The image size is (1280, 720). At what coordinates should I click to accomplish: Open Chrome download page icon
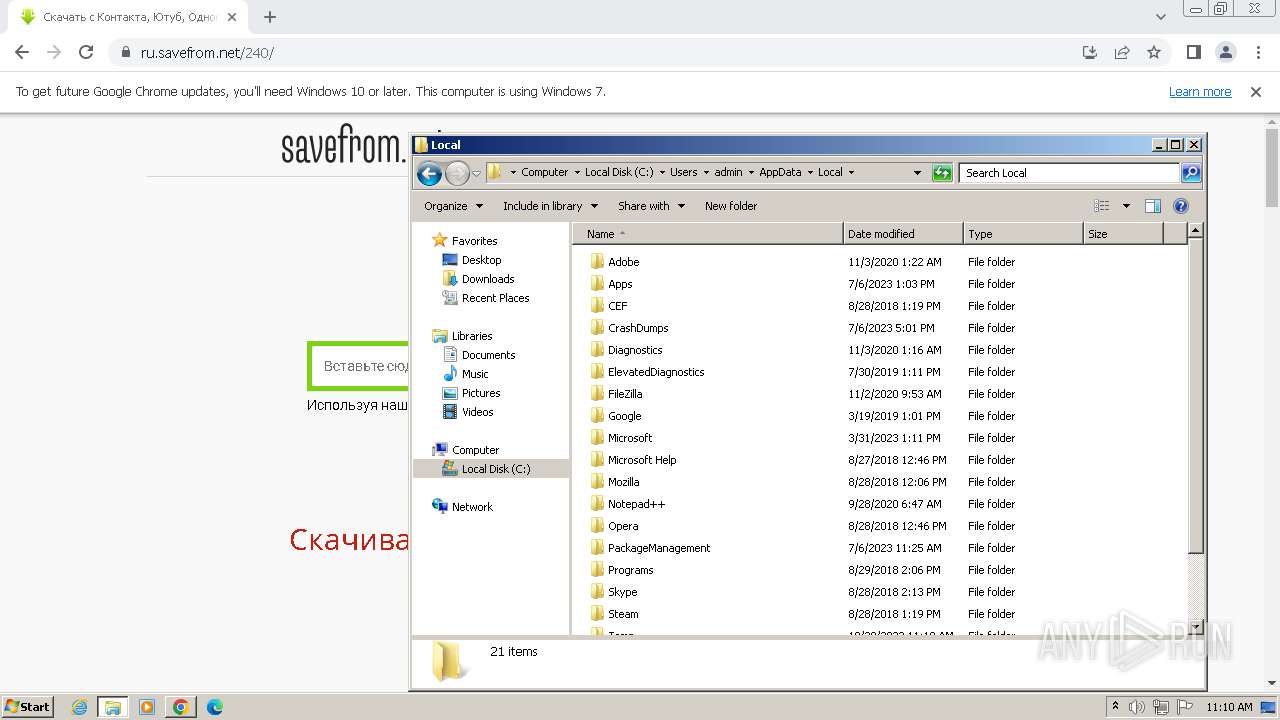(x=1090, y=52)
